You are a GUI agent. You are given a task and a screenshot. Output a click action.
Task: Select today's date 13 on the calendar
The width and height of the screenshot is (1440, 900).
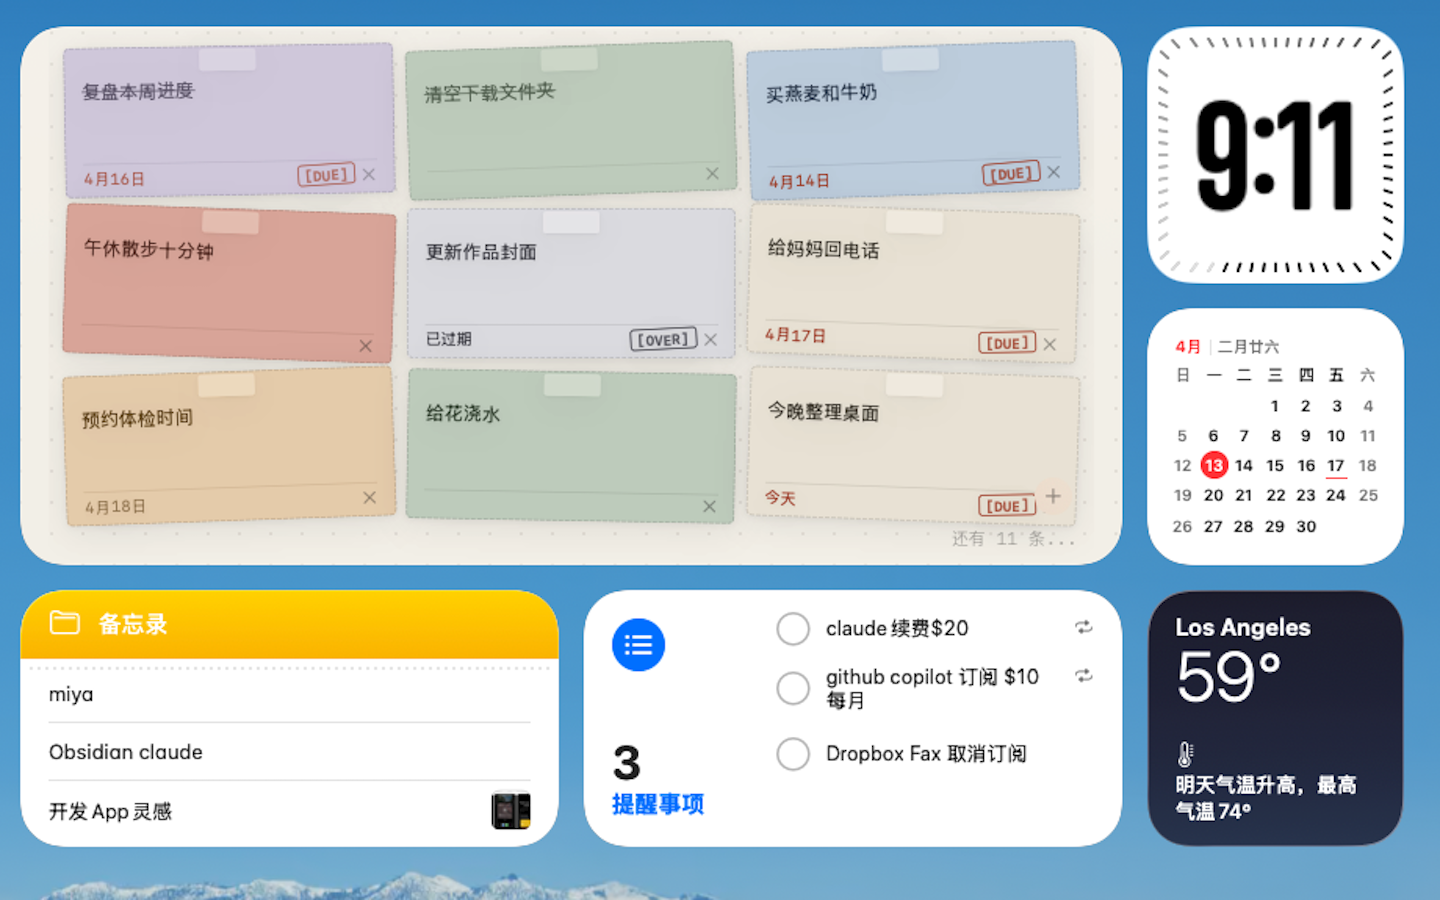click(x=1213, y=465)
